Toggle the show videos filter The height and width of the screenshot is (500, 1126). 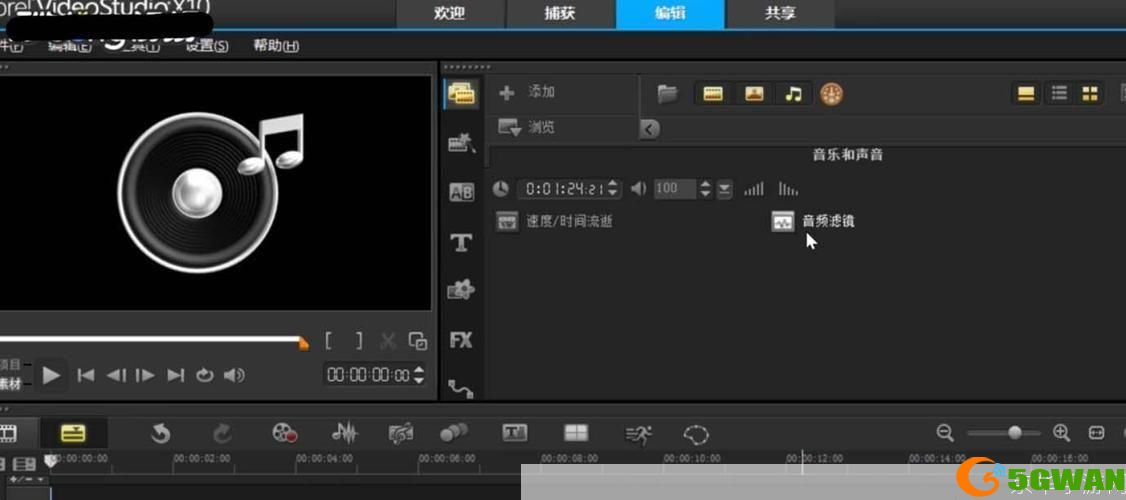[x=713, y=93]
